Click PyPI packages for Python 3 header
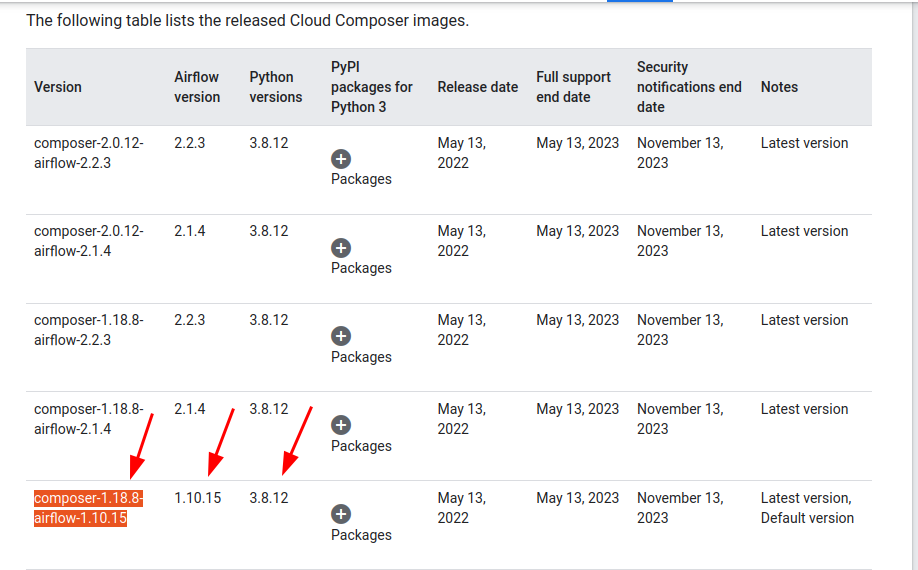The width and height of the screenshot is (918, 570). pos(372,87)
